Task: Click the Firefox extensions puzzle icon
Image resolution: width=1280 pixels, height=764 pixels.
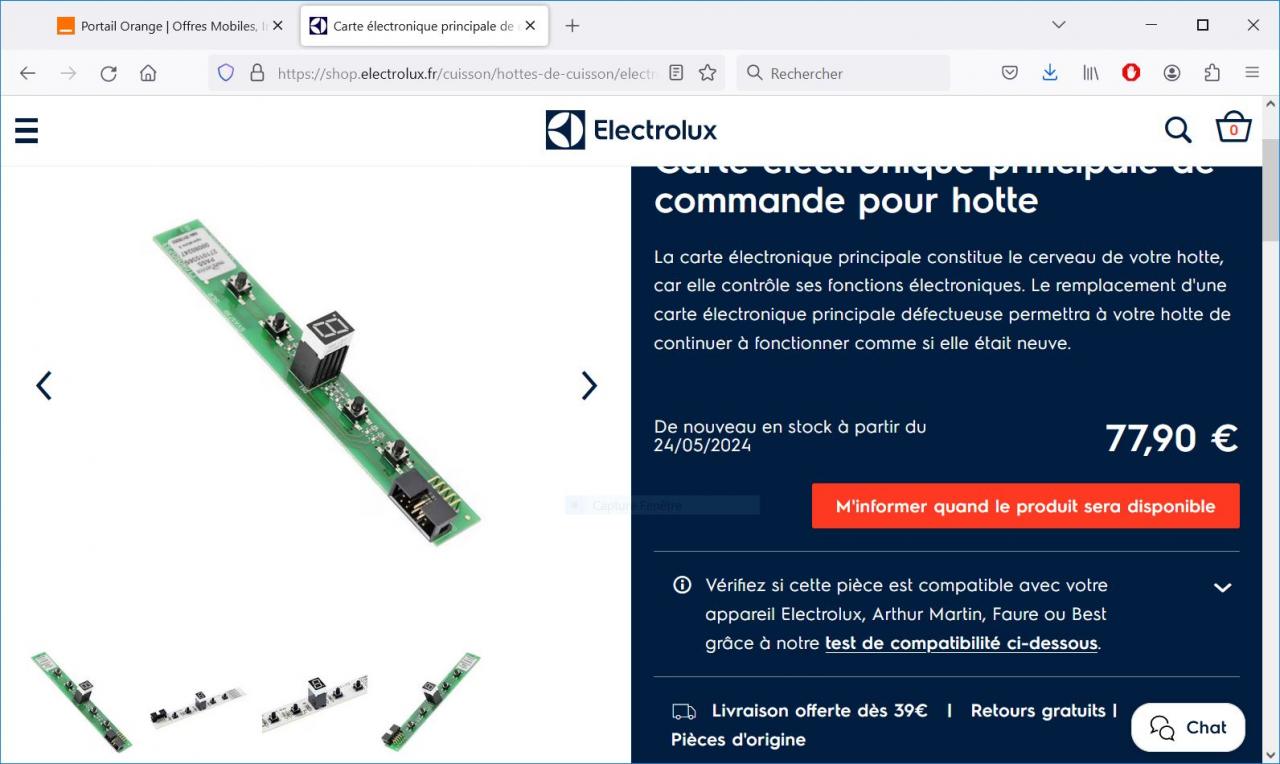Action: click(x=1212, y=73)
